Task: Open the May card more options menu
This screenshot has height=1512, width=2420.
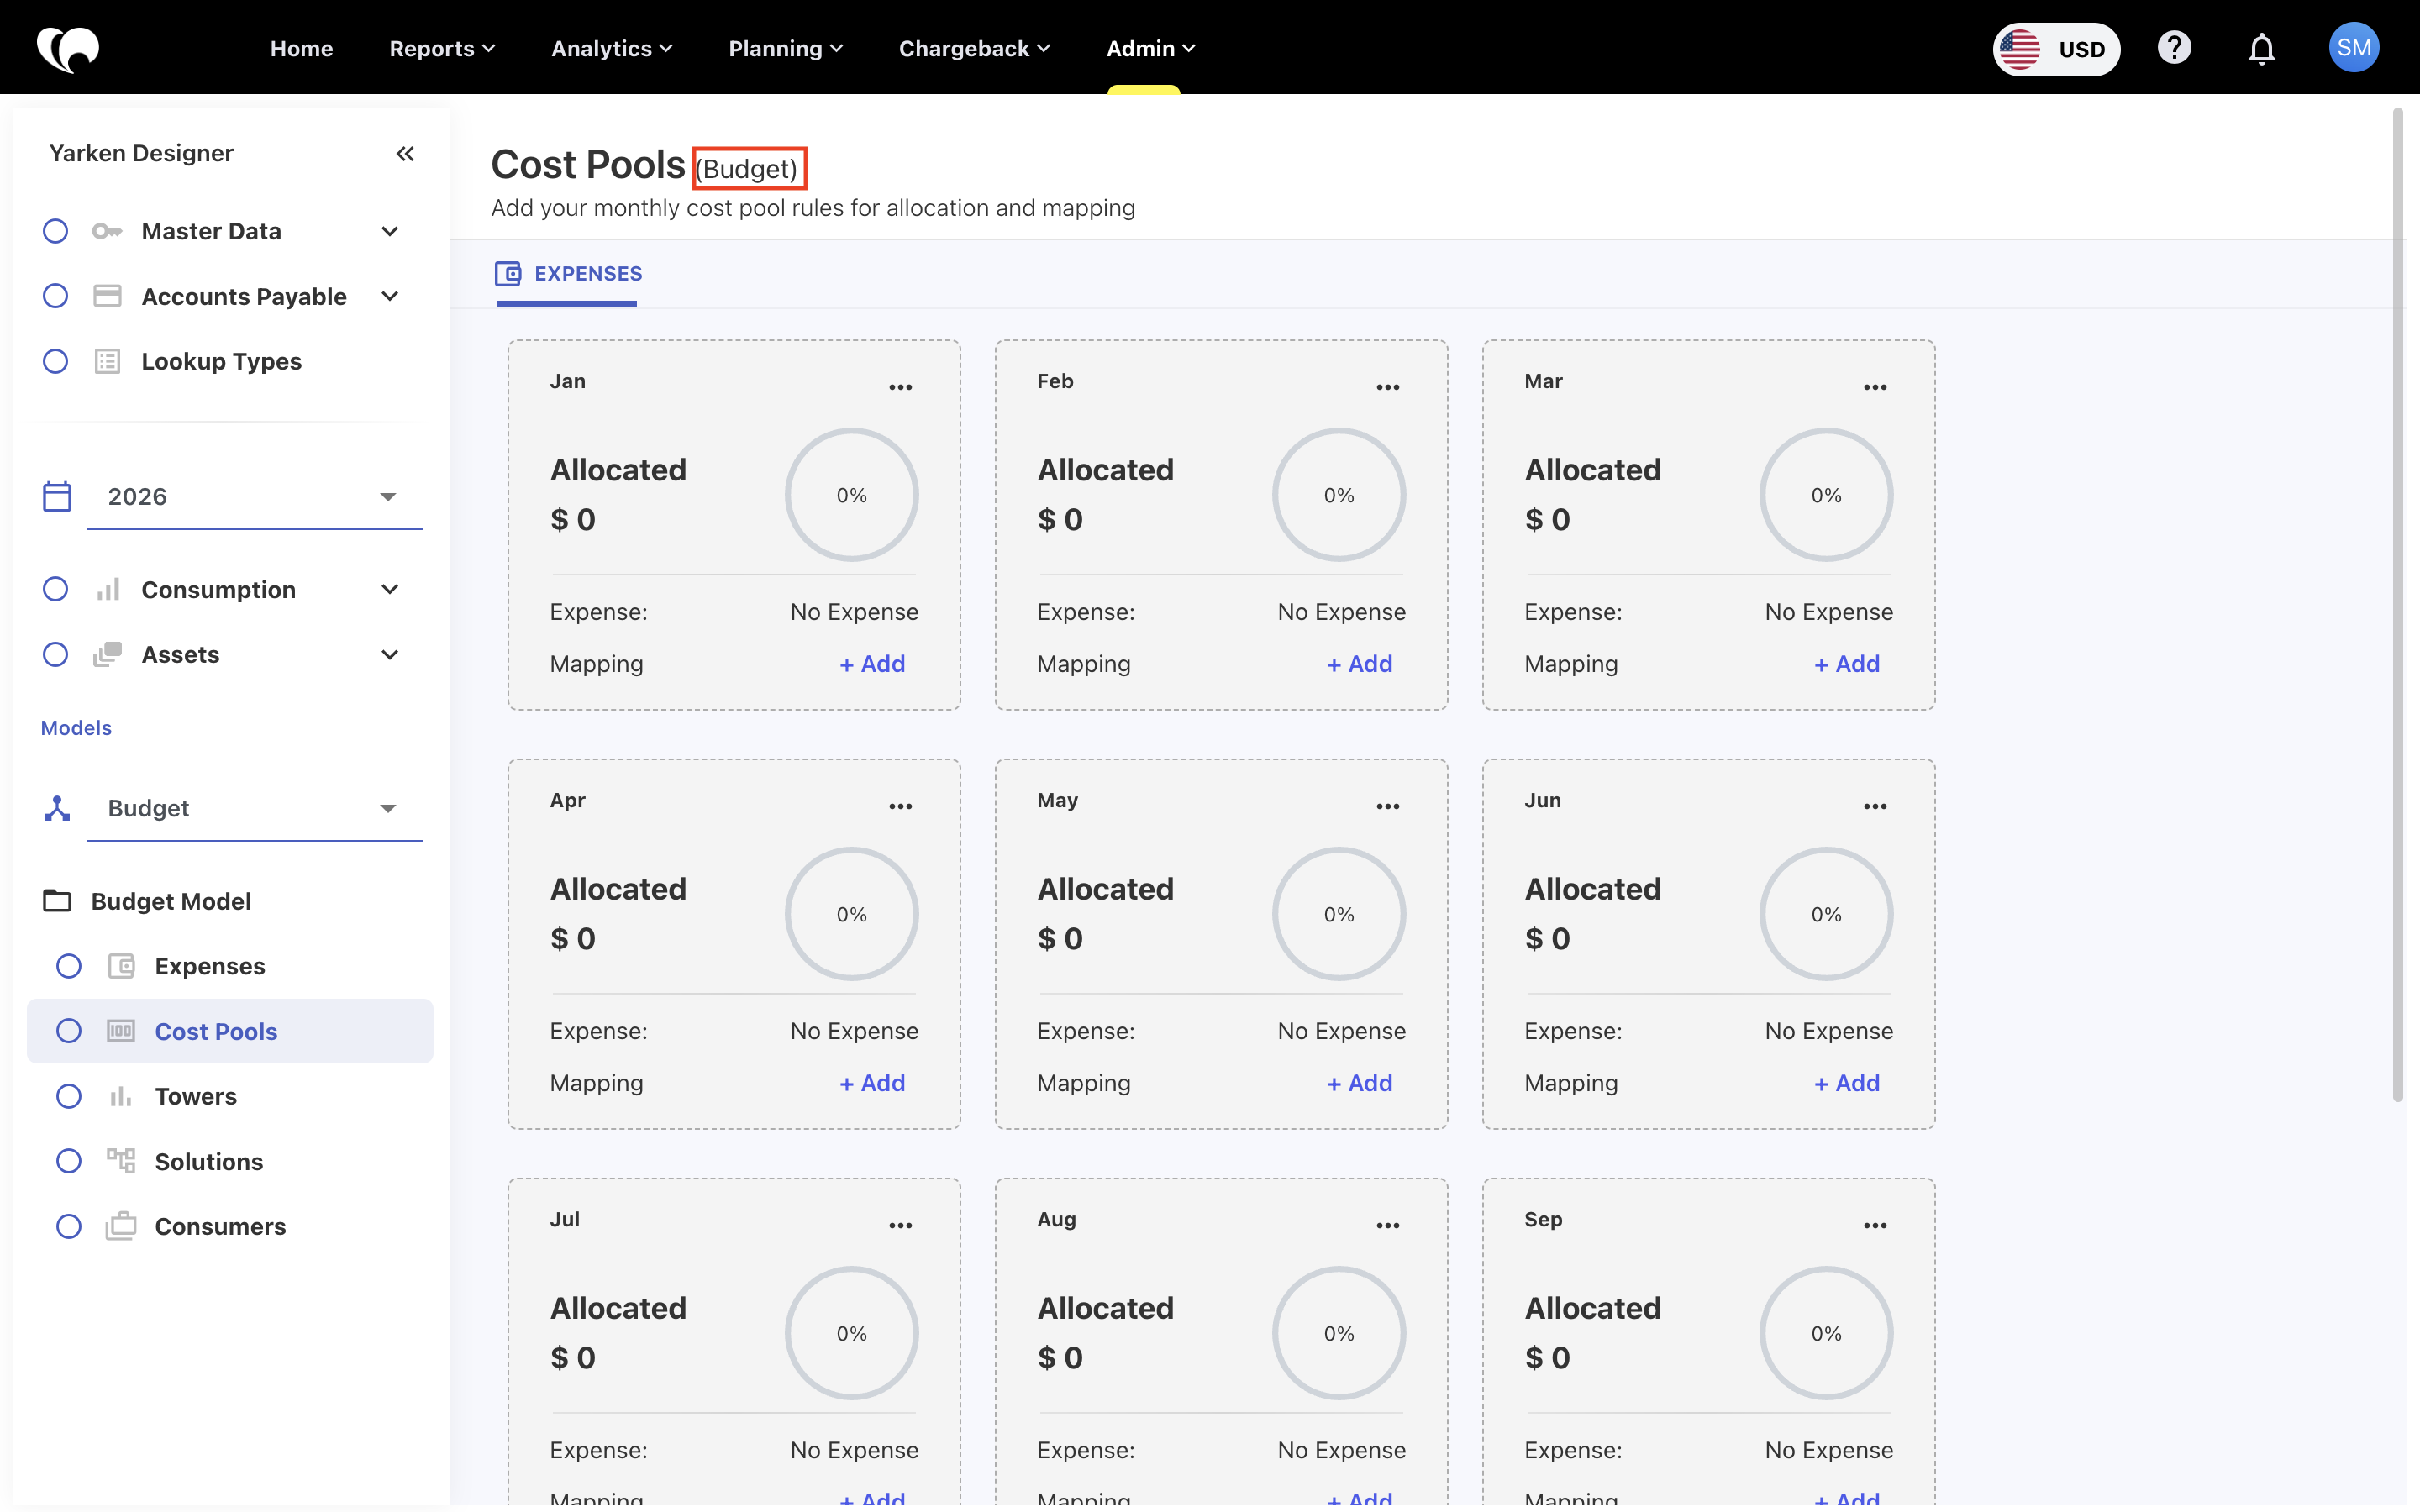Action: point(1388,806)
